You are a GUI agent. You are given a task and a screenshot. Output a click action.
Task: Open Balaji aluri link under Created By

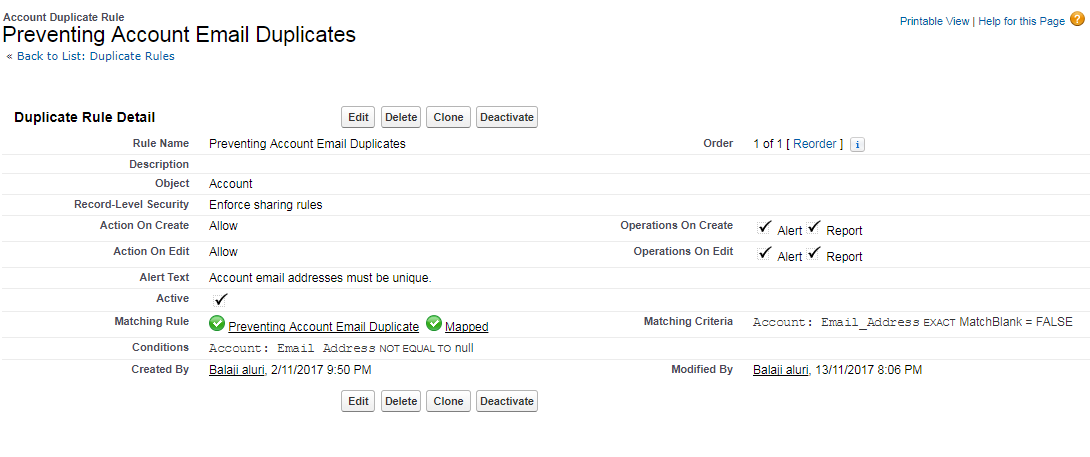tap(237, 370)
